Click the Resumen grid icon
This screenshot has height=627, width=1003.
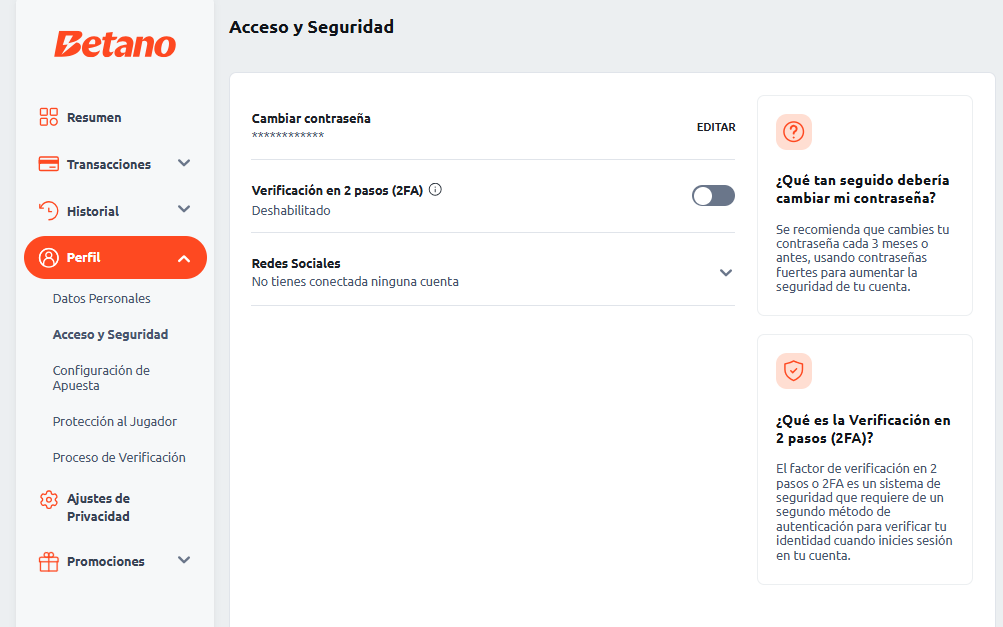[49, 117]
